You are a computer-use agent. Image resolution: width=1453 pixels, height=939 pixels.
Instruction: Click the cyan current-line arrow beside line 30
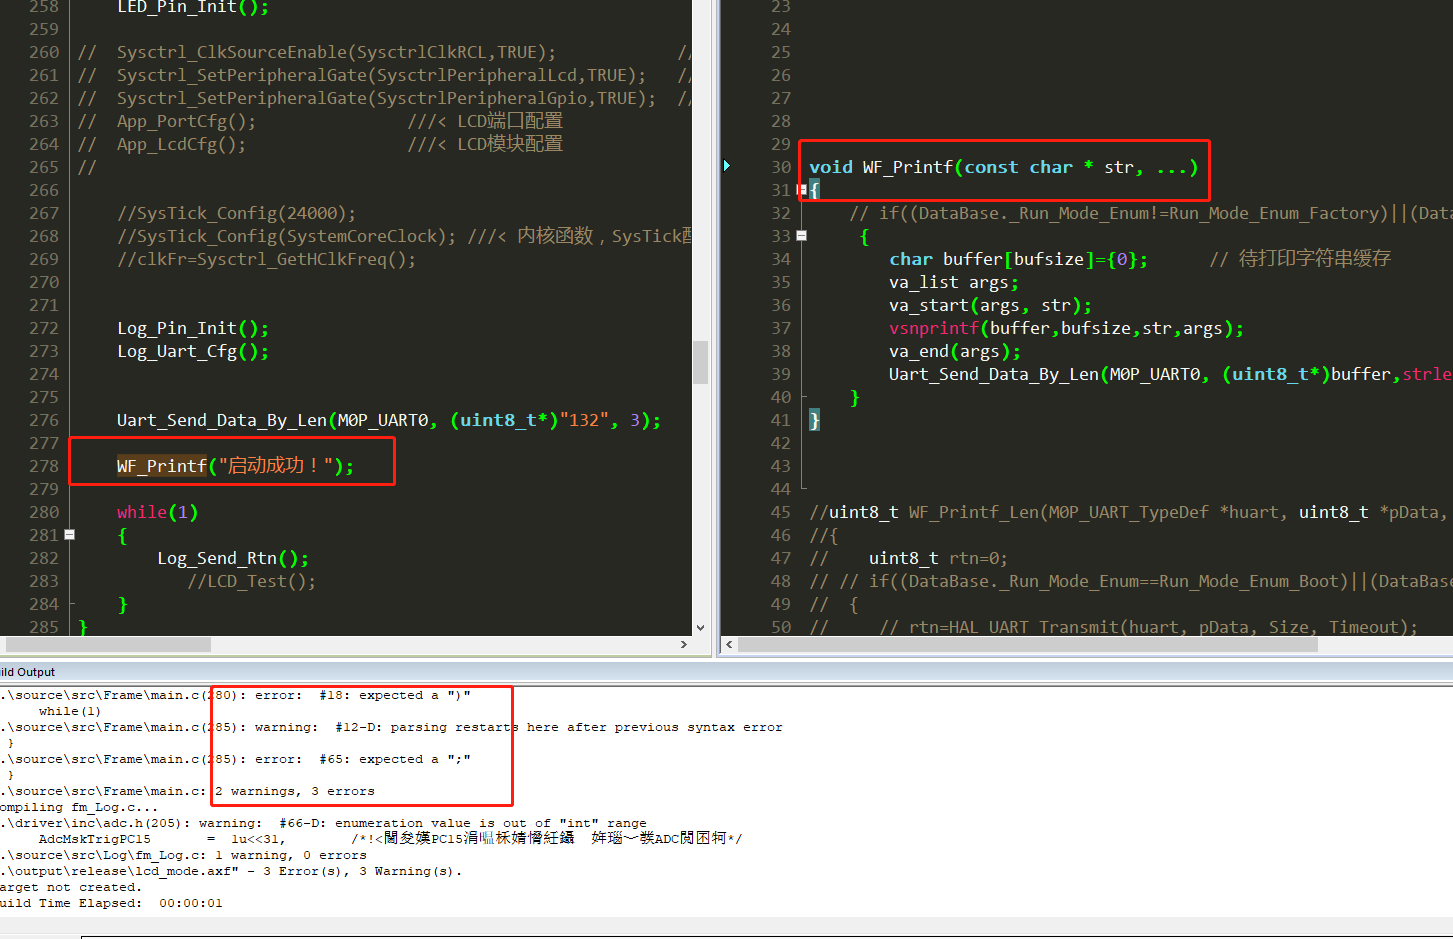[727, 166]
